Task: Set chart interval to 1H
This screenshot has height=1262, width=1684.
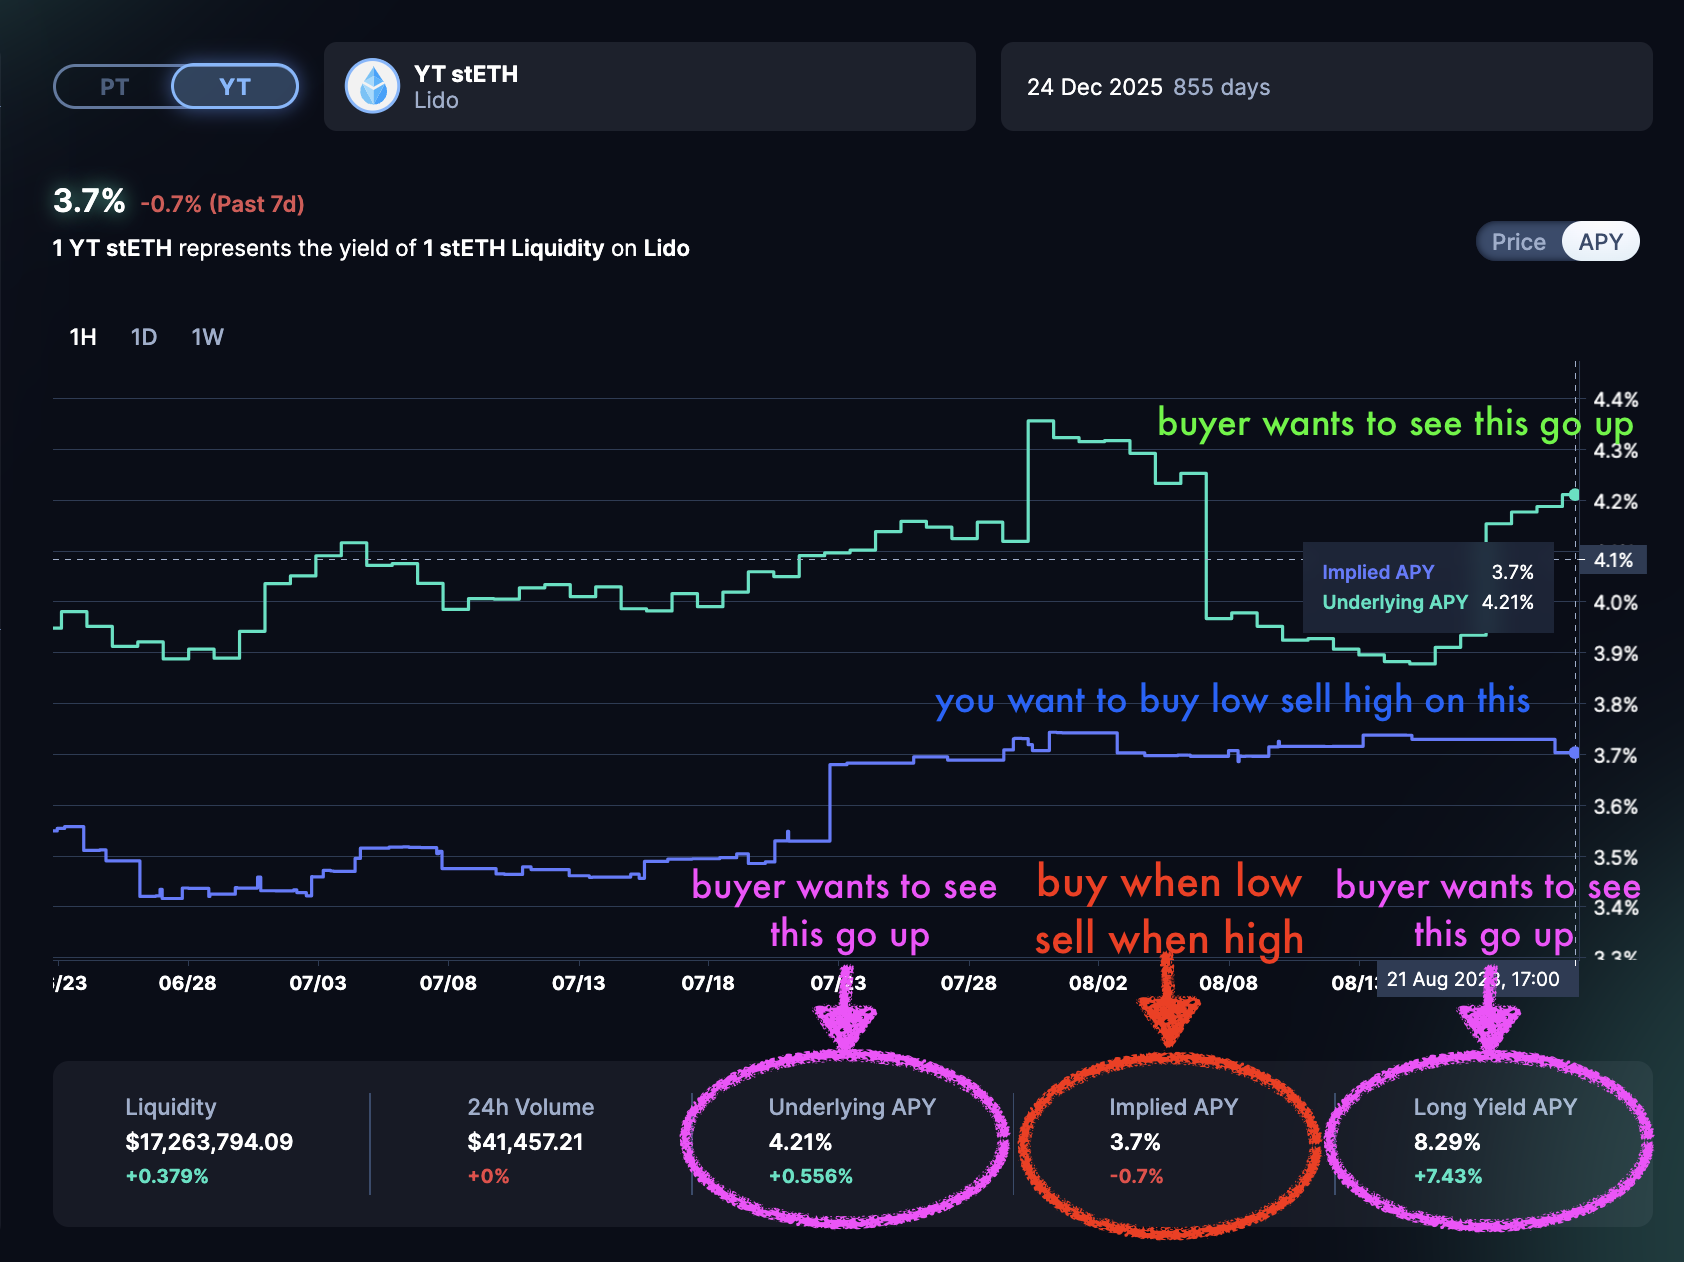Action: [x=83, y=337]
